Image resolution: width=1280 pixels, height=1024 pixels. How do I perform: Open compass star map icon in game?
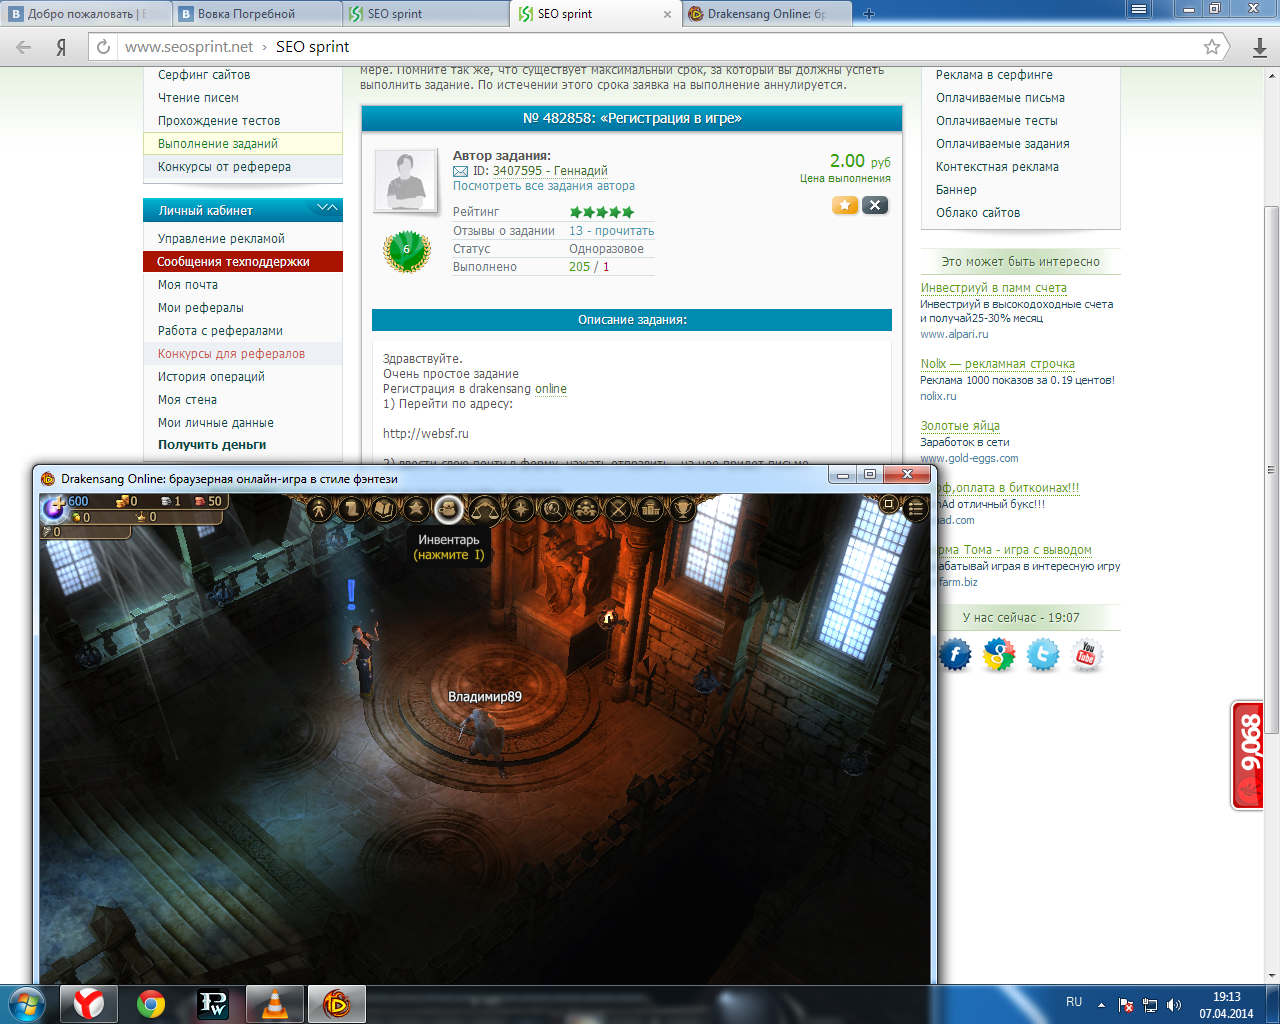520,509
